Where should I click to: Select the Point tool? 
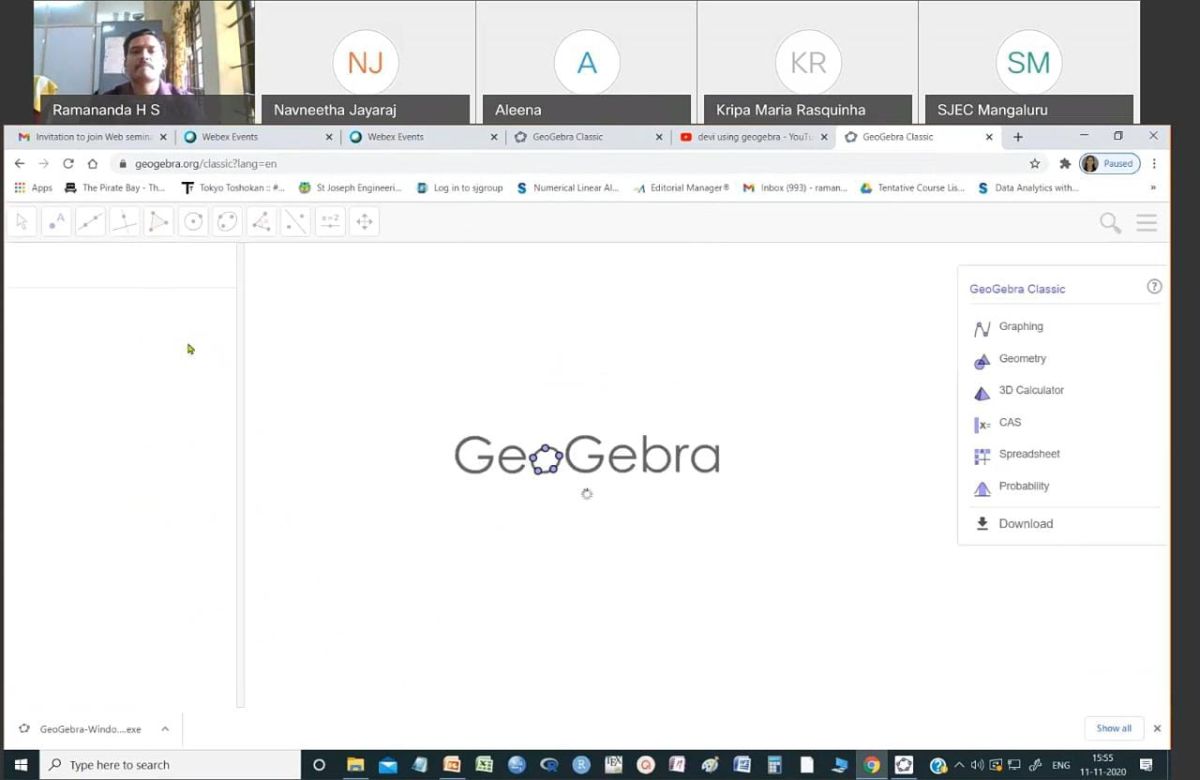[x=56, y=222]
